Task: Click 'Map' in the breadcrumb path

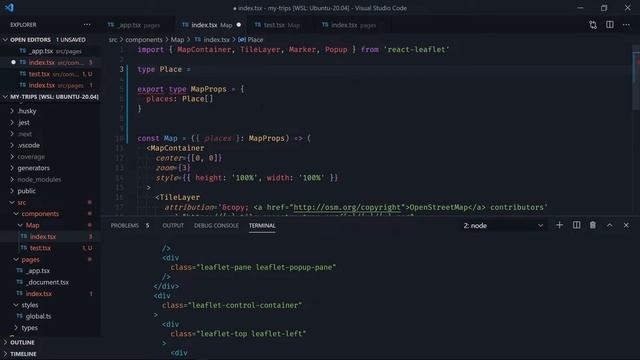Action: [177, 40]
